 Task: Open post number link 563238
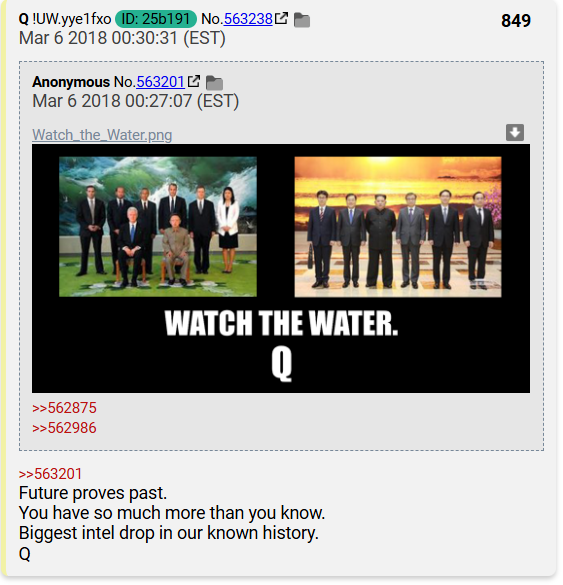coord(248,19)
